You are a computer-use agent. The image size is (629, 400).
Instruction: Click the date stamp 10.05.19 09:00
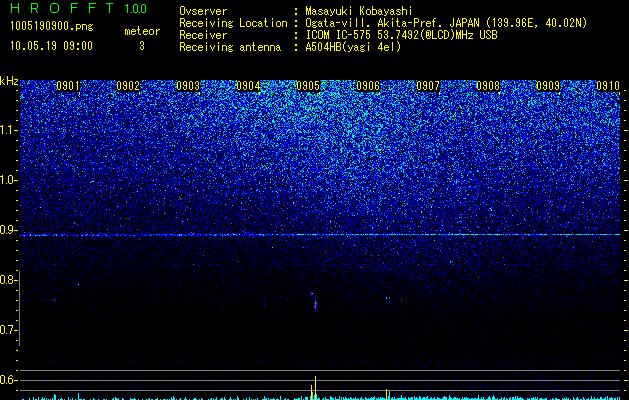pos(51,46)
